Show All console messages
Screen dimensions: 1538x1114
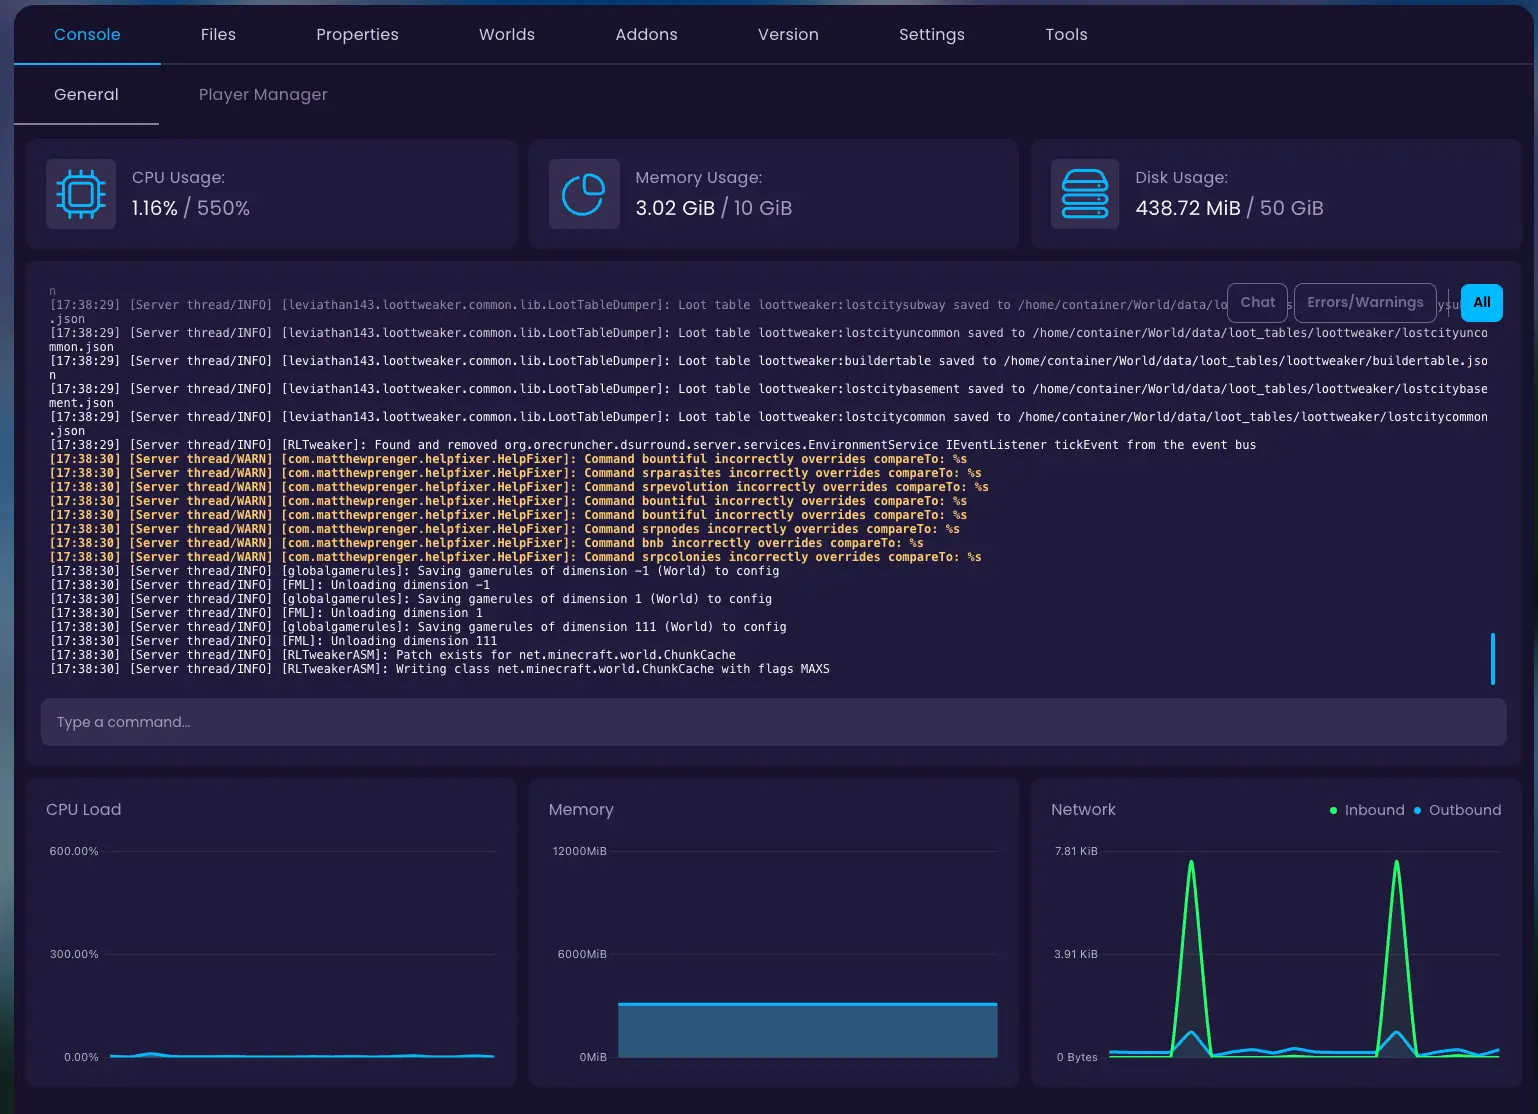coord(1482,302)
